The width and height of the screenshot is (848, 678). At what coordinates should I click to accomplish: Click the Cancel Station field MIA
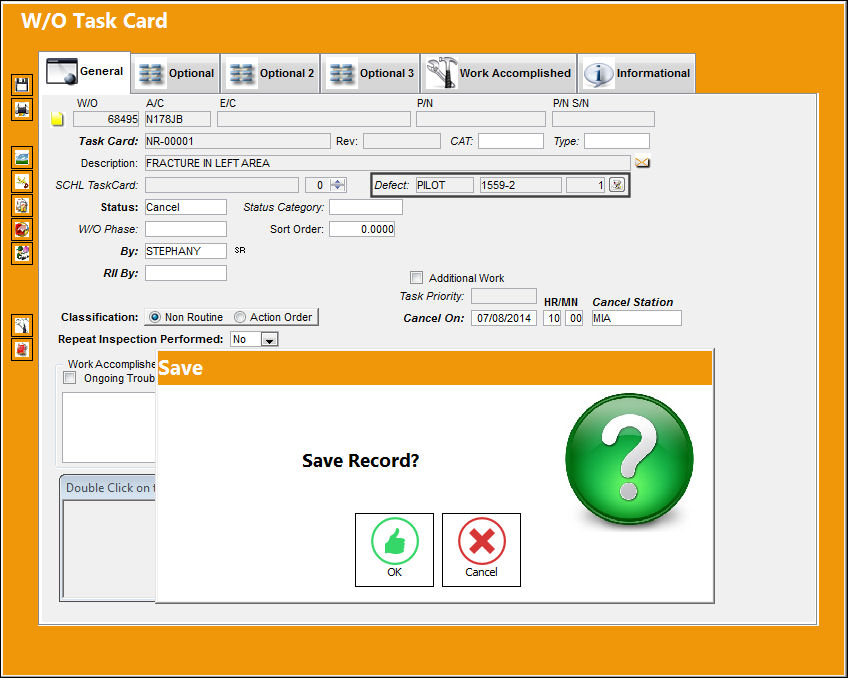637,318
